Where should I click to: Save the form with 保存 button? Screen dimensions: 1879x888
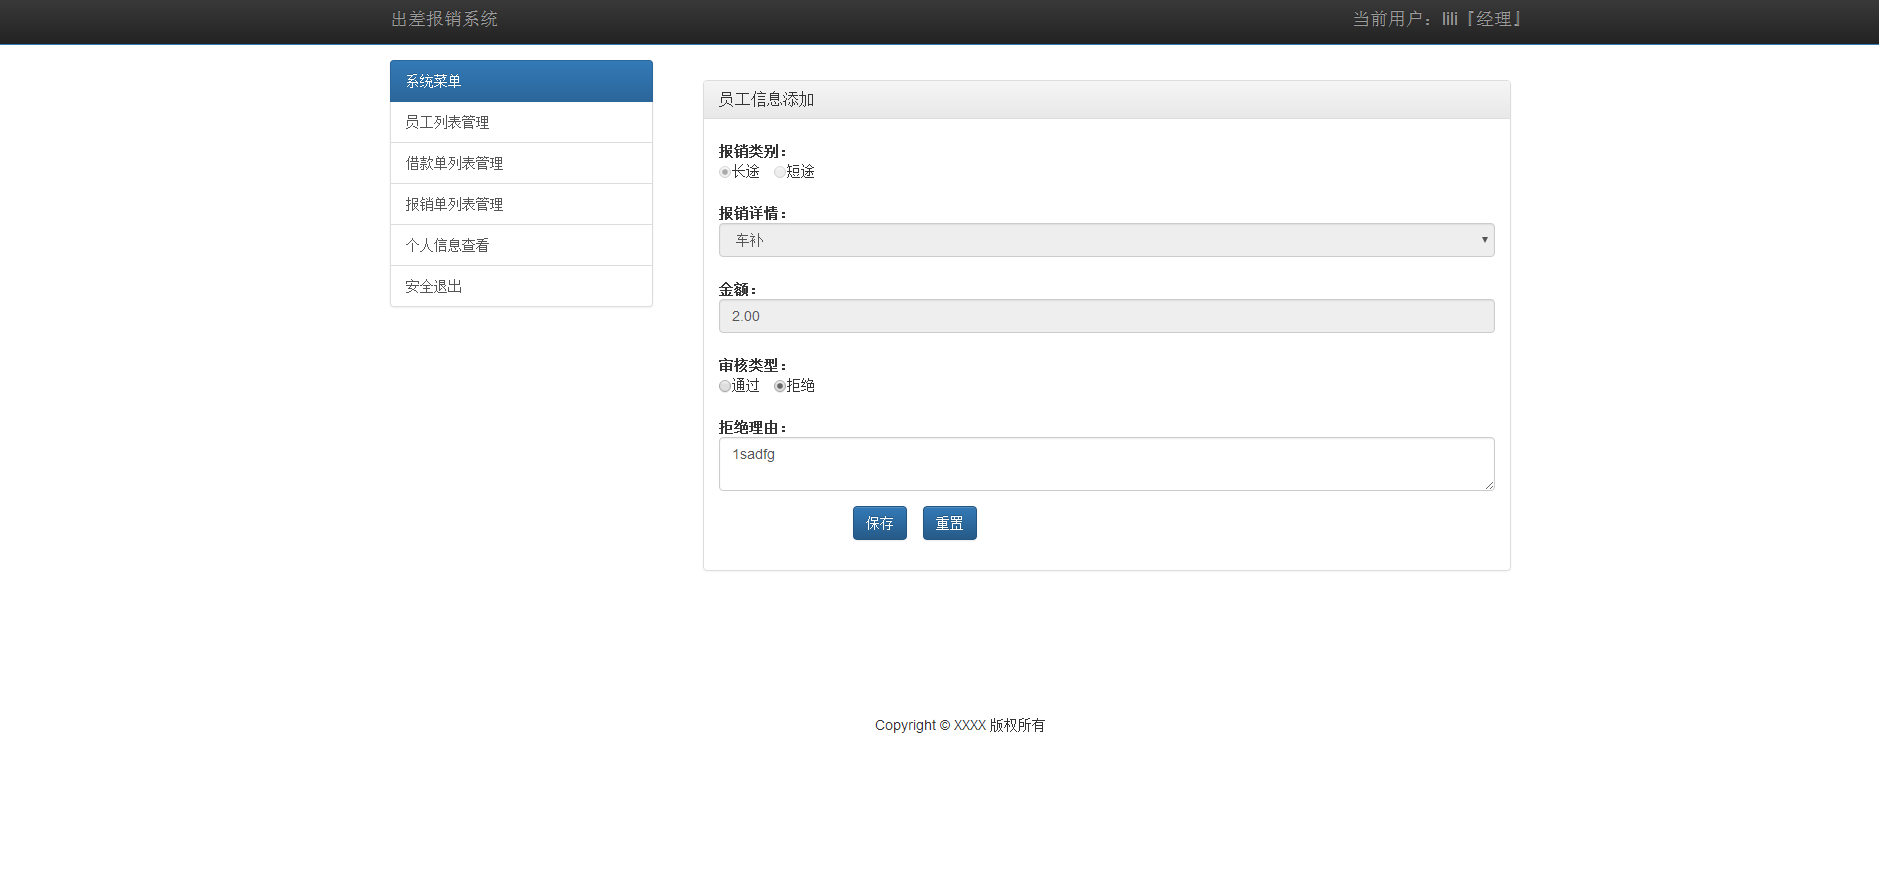coord(880,523)
